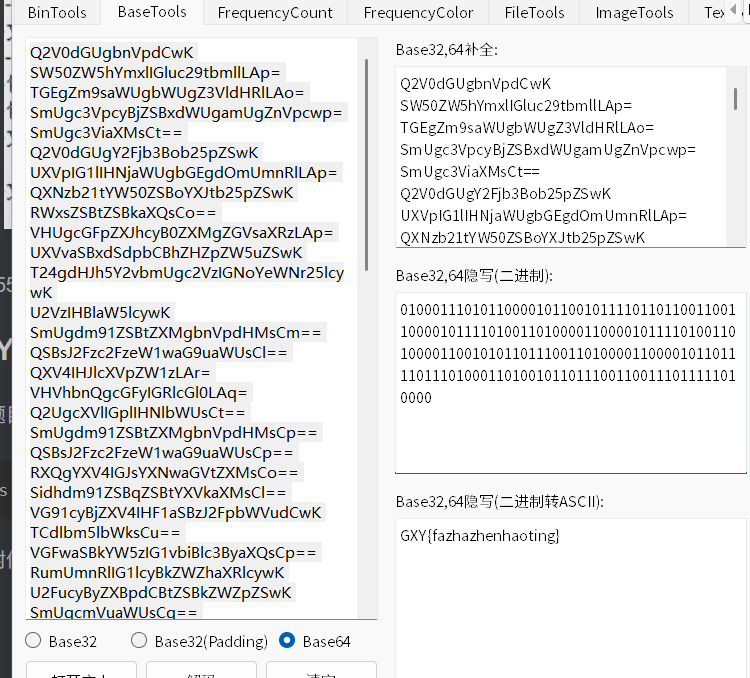Choose the Base32(Padding) option
The width and height of the screenshot is (750, 678).
tap(140, 641)
